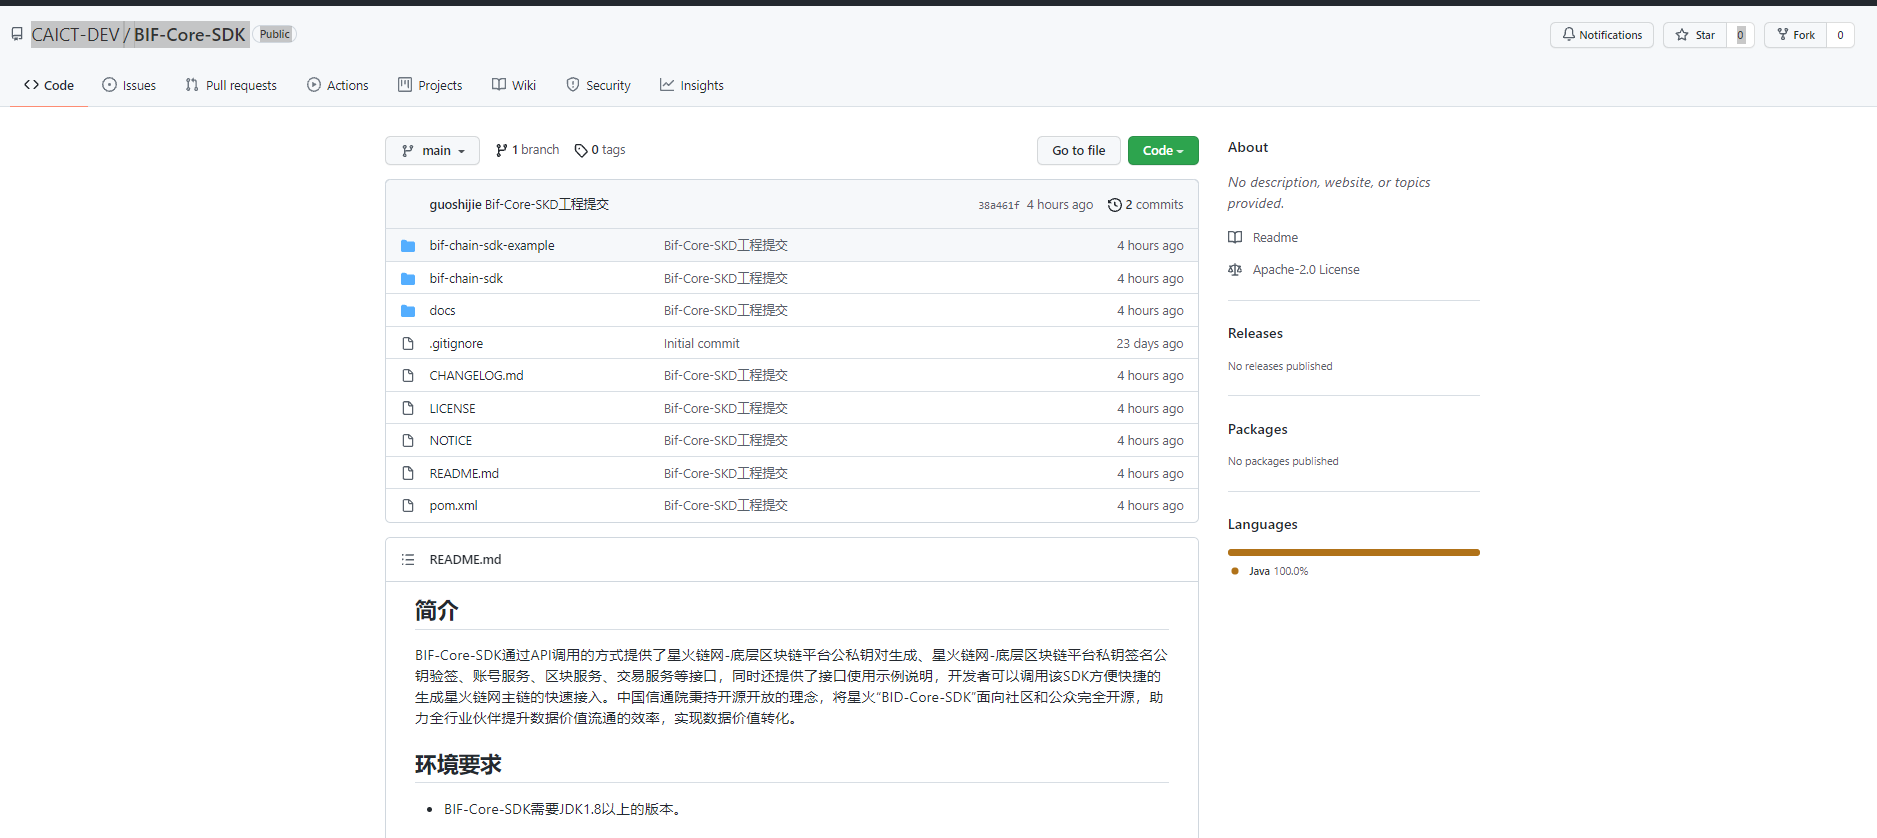Image resolution: width=1877 pixels, height=838 pixels.
Task: Open commit hash 38a461f
Action: tap(999, 206)
